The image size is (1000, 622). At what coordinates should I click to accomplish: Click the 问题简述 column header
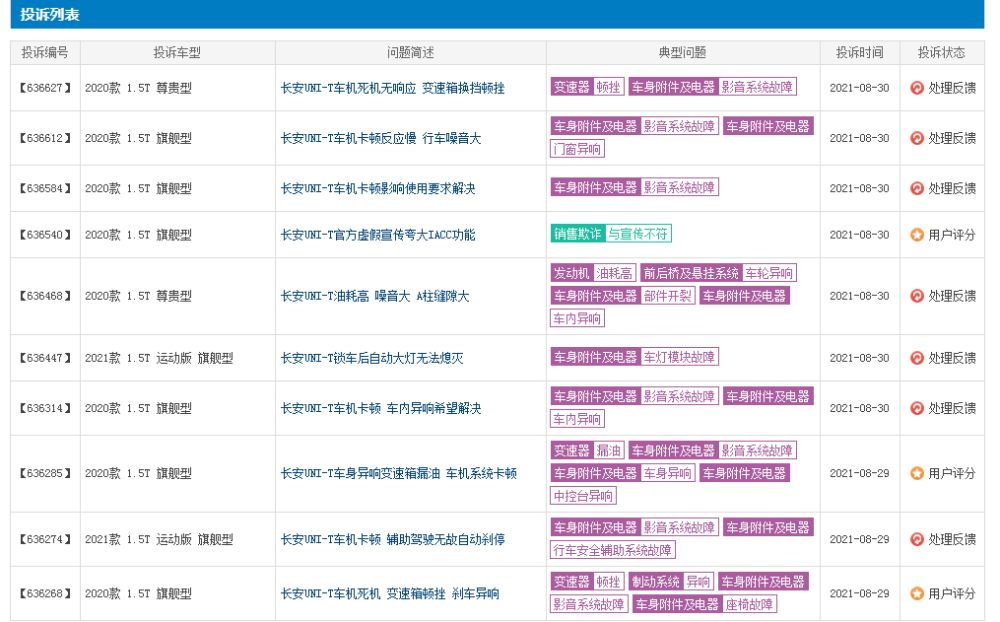[x=410, y=52]
